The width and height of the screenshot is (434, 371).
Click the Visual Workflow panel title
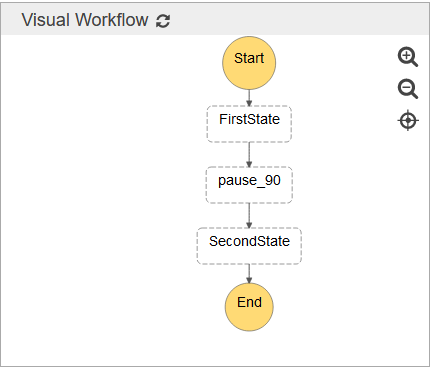(85, 20)
